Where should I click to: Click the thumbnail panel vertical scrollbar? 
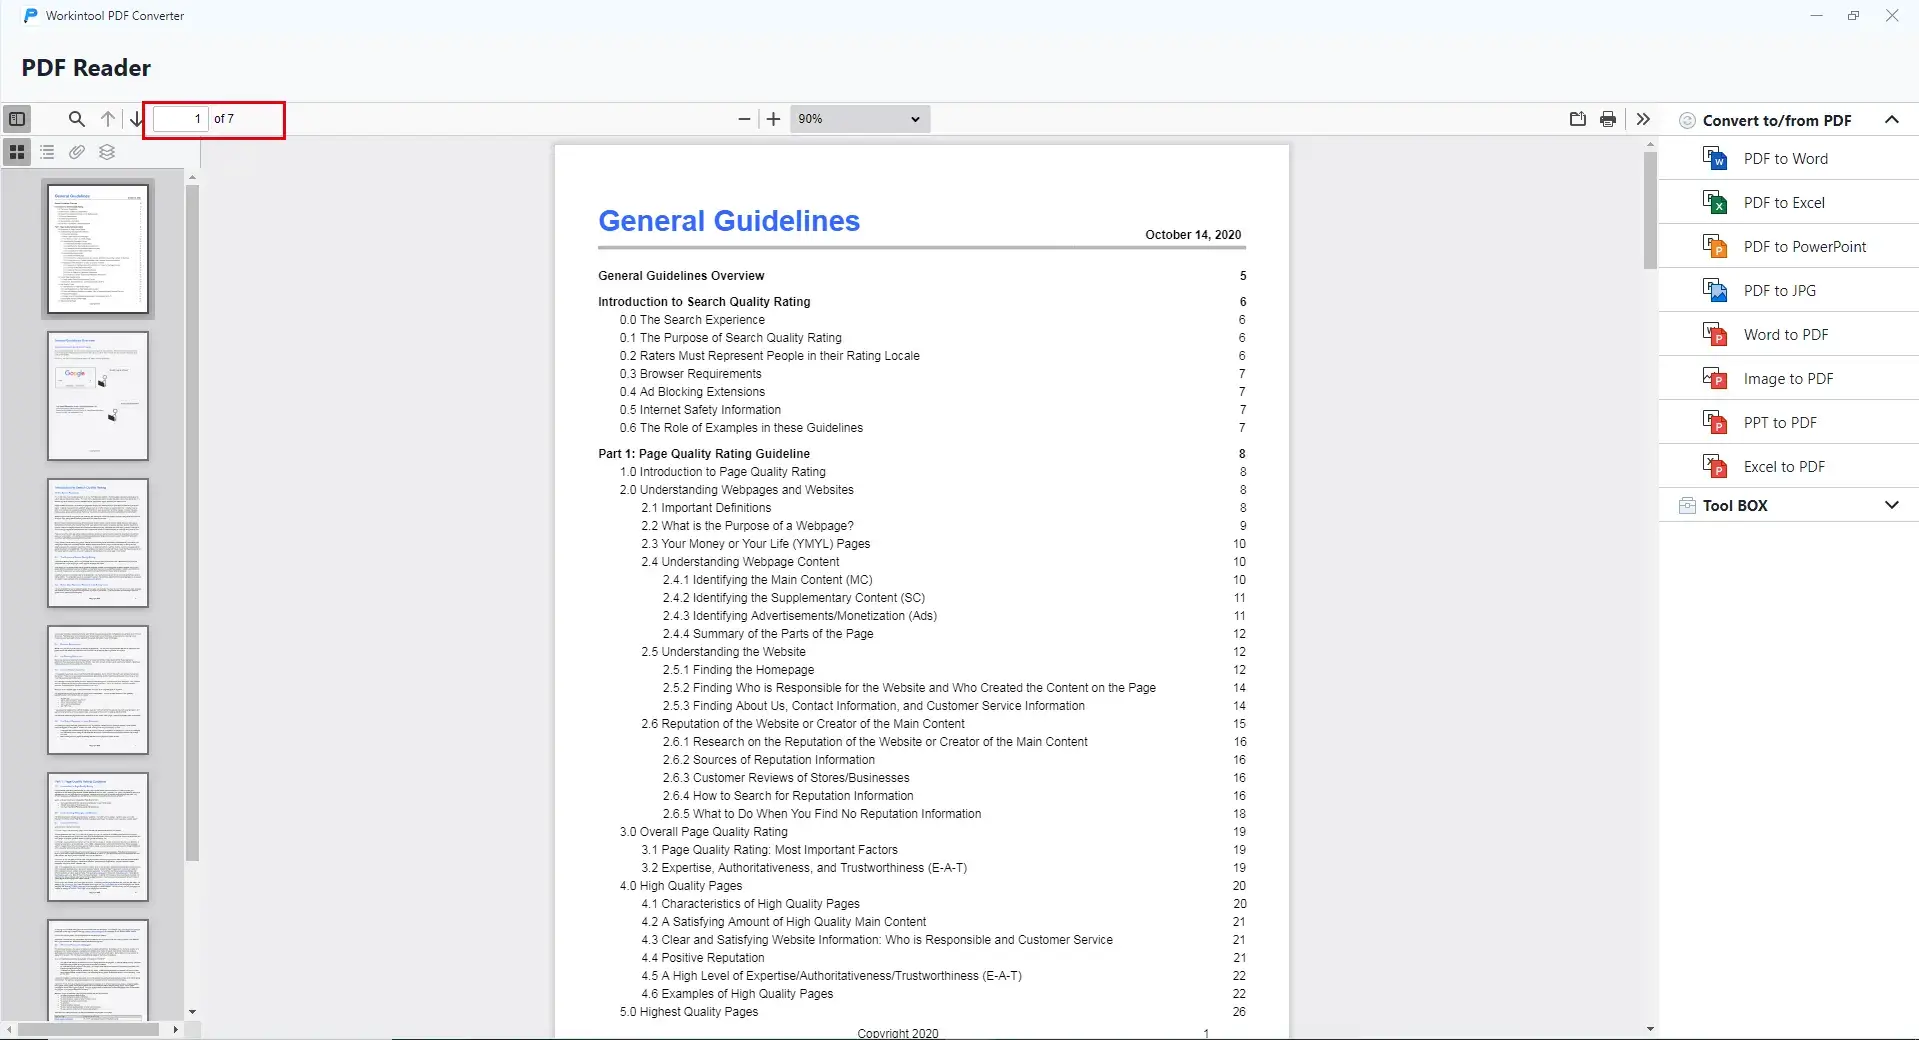coord(193,522)
